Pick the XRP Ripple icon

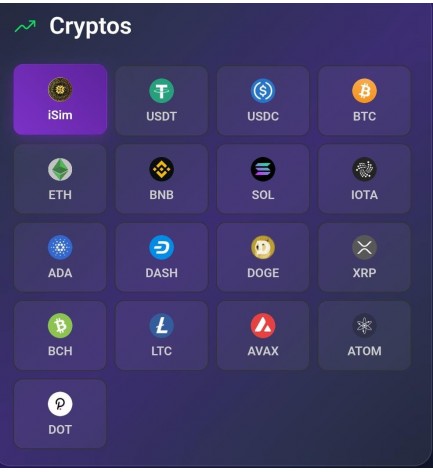(364, 247)
